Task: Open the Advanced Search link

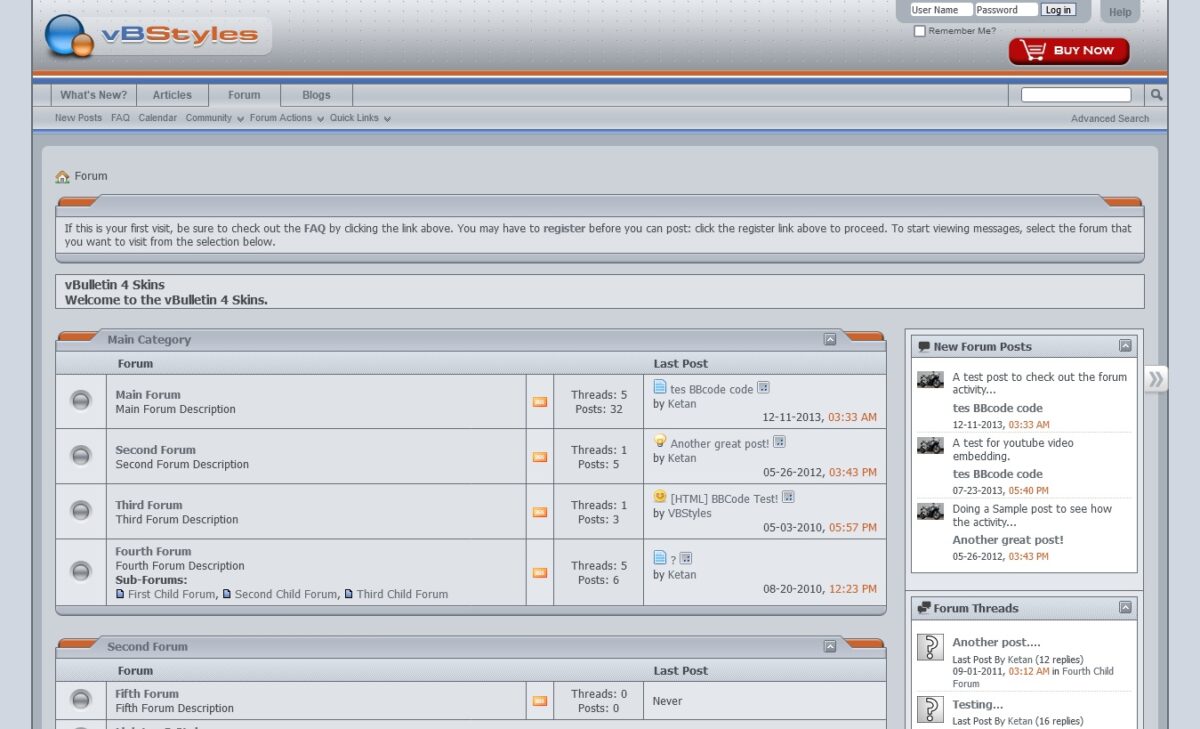Action: pyautogui.click(x=1110, y=118)
